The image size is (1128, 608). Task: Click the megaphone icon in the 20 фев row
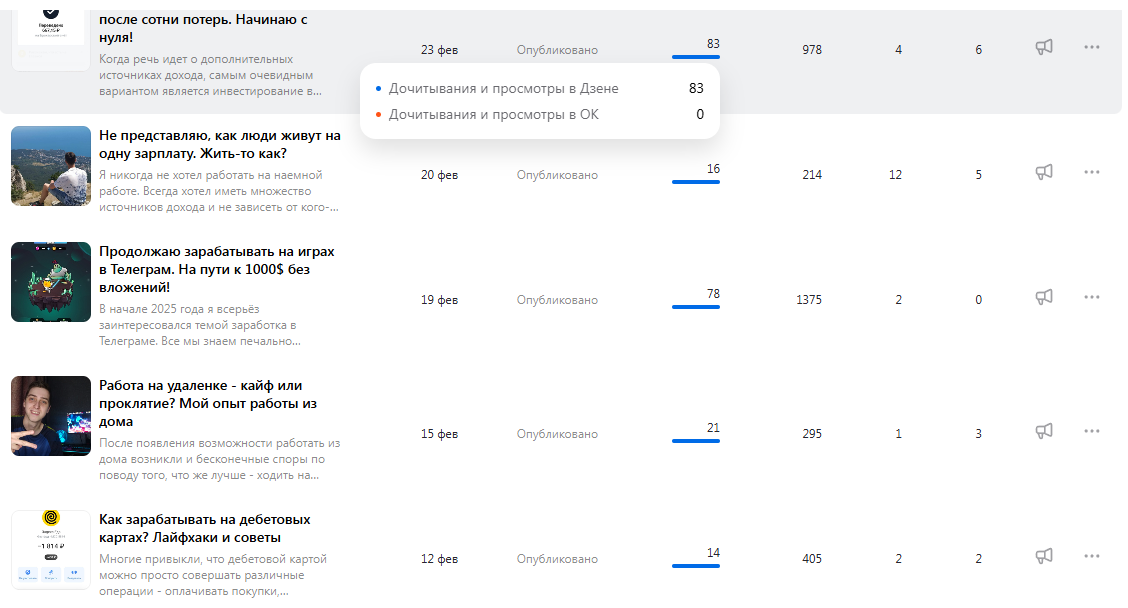[x=1044, y=172]
